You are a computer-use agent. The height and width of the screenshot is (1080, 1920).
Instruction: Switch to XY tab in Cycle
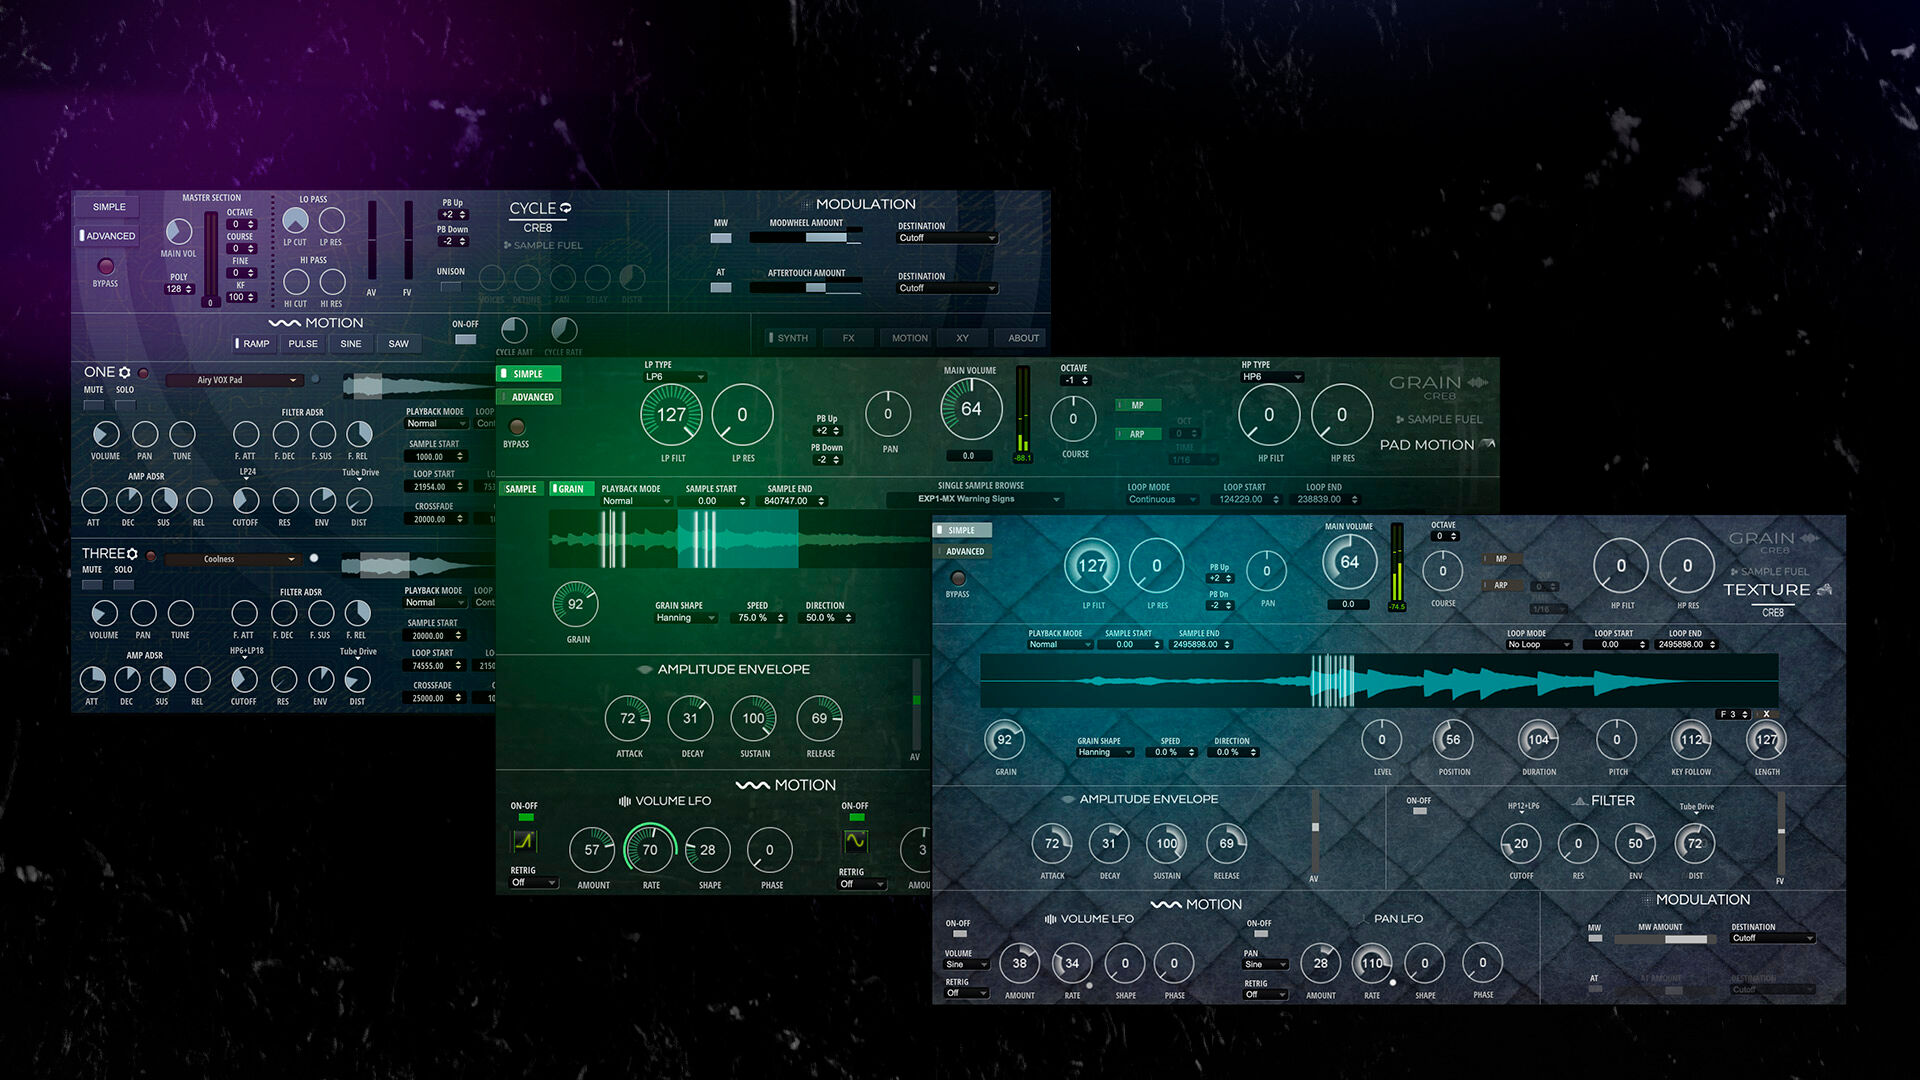click(x=962, y=338)
